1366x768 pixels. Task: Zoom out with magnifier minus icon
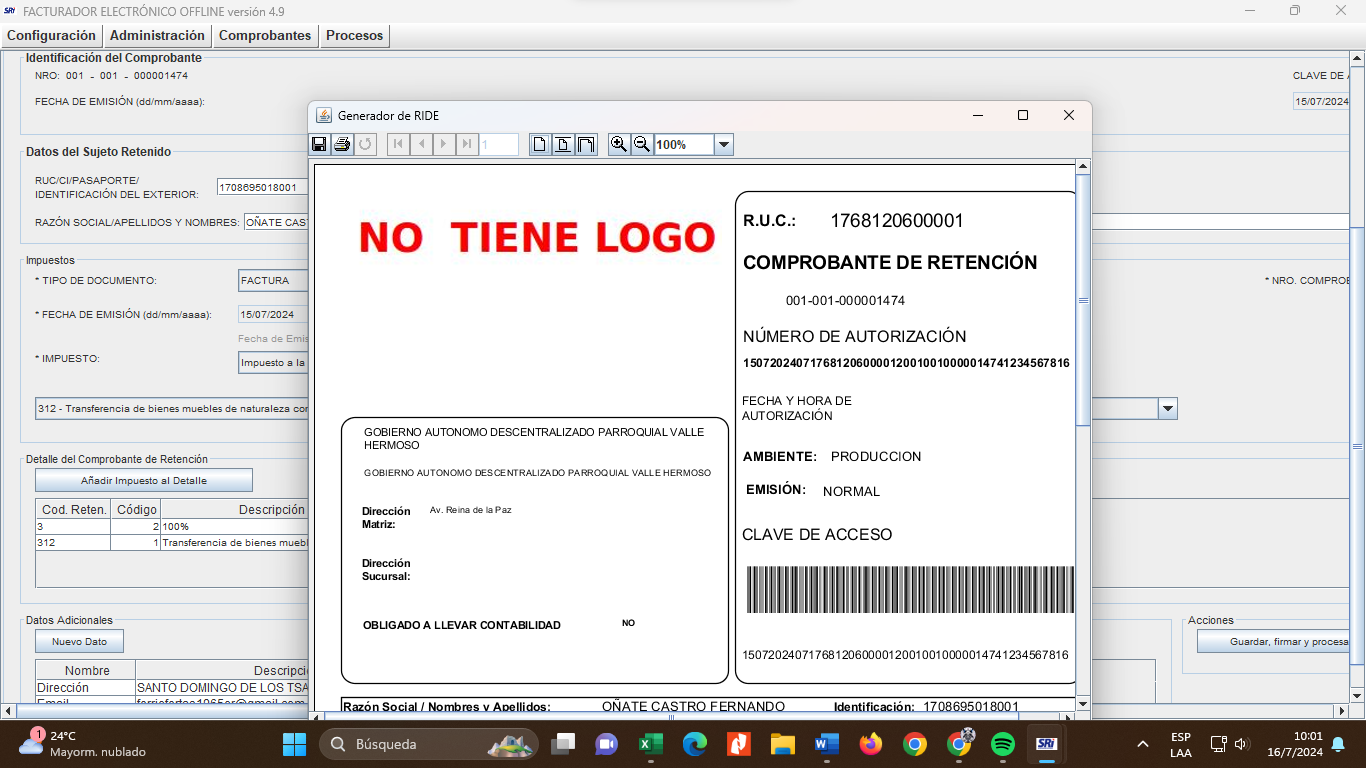pyautogui.click(x=642, y=144)
